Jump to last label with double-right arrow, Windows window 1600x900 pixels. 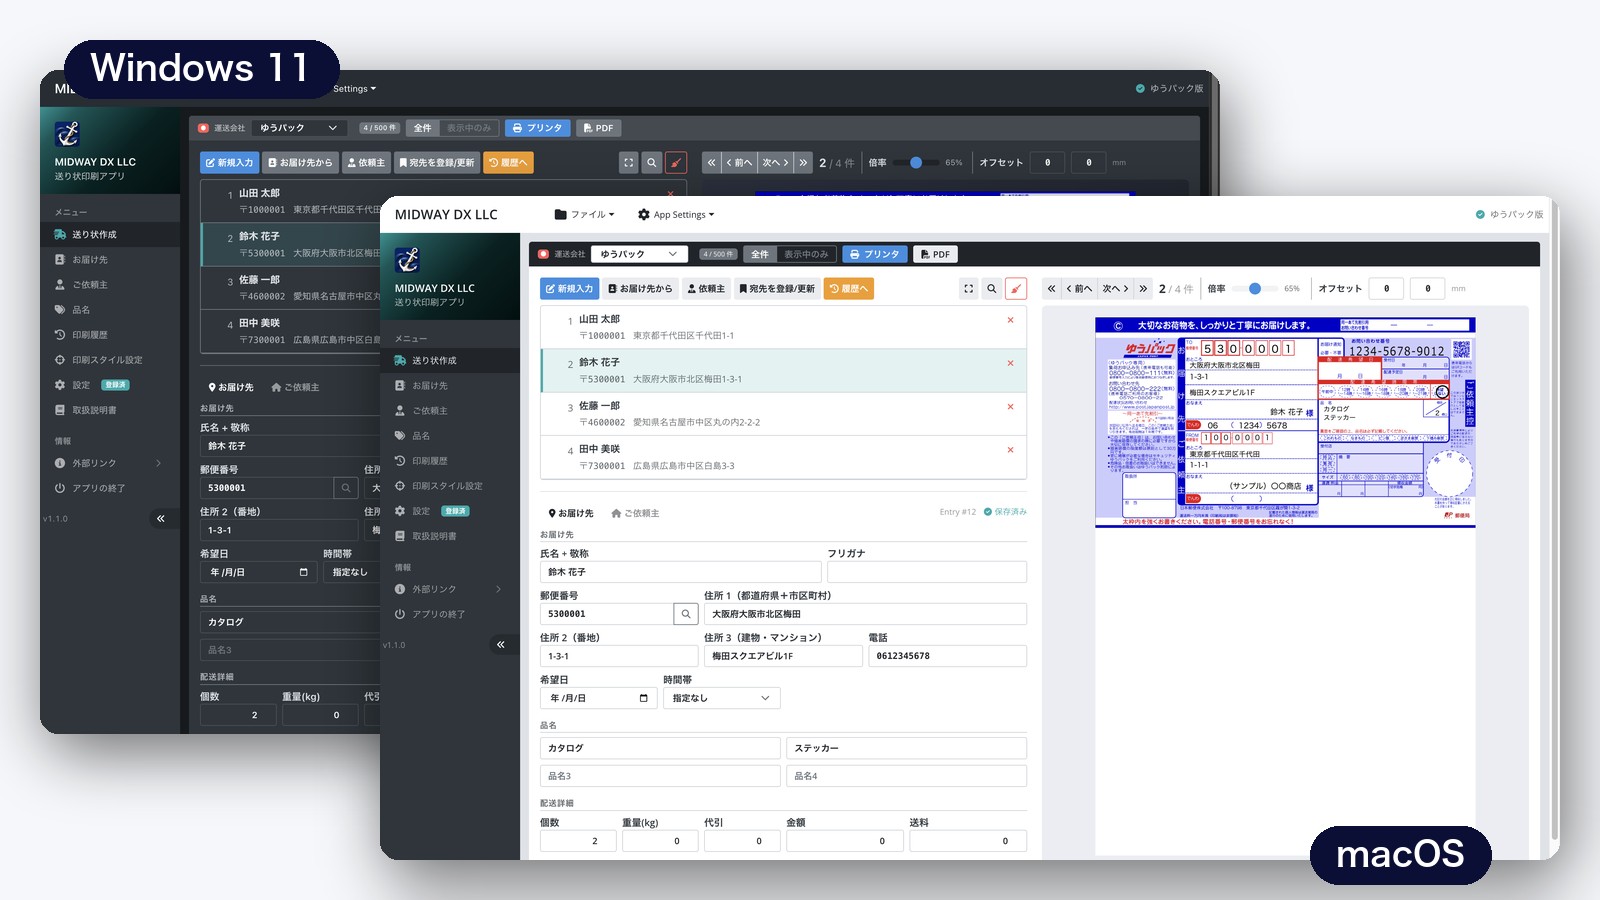pos(803,162)
